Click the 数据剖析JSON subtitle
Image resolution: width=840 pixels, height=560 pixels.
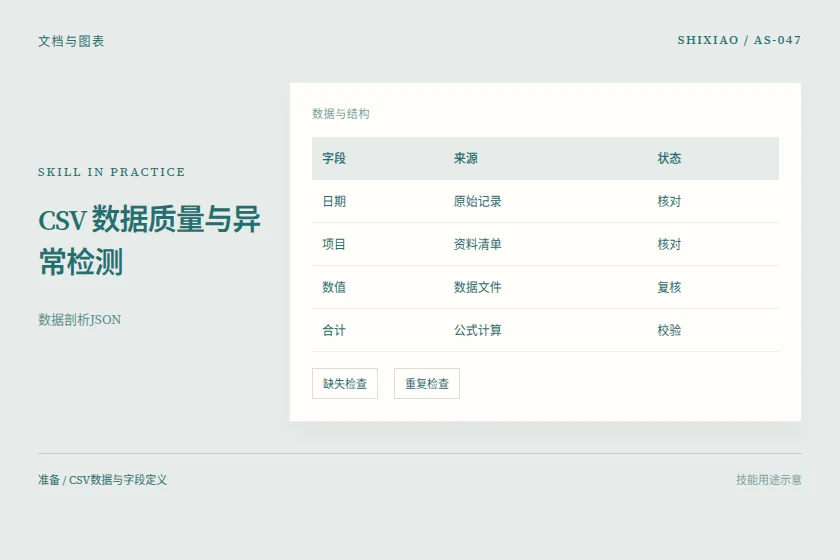[79, 320]
